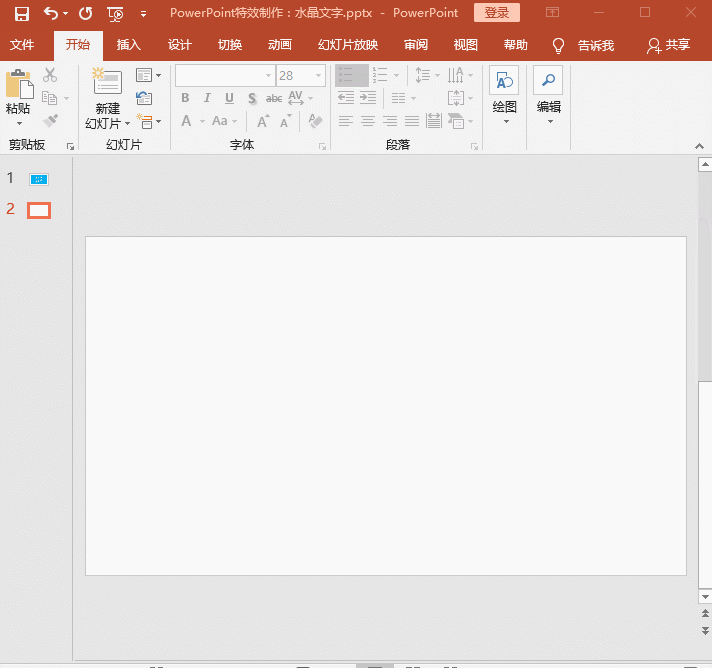Screen dimensions: 712x668
Task: Align text left
Action: pos(346,121)
